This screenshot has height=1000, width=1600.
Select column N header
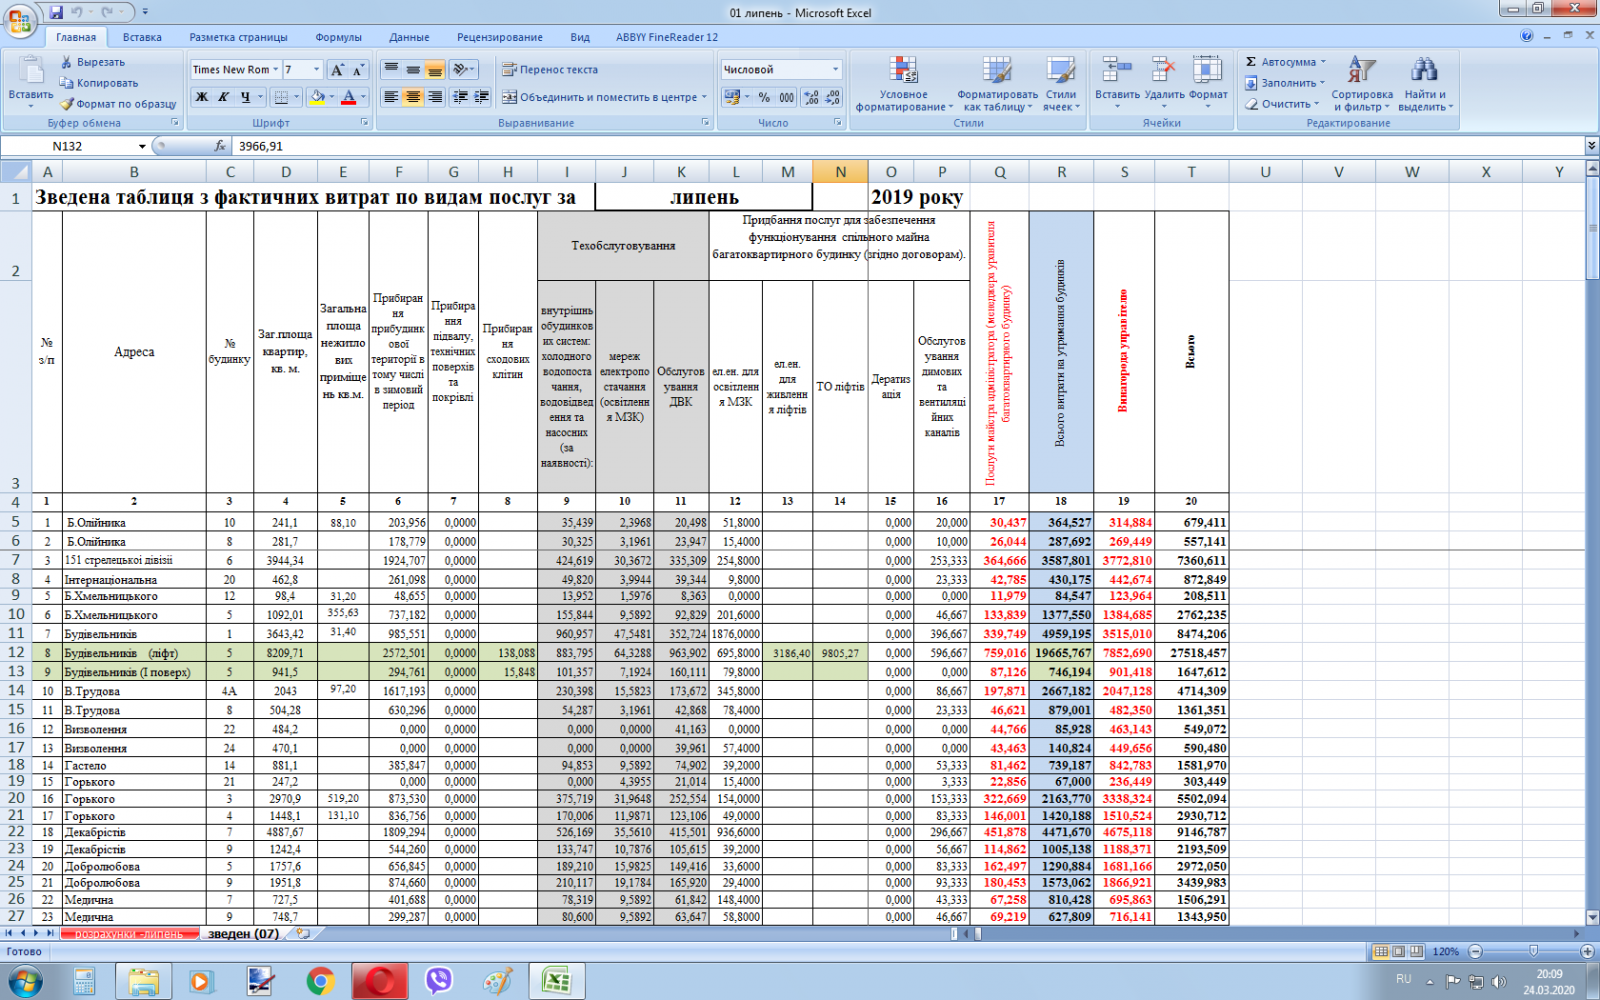[840, 172]
